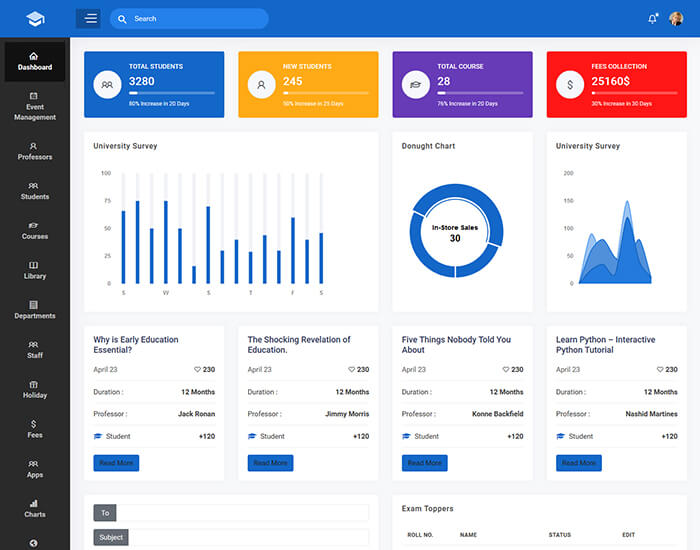Click the Library sidebar icon
The width and height of the screenshot is (700, 550).
(x=34, y=265)
